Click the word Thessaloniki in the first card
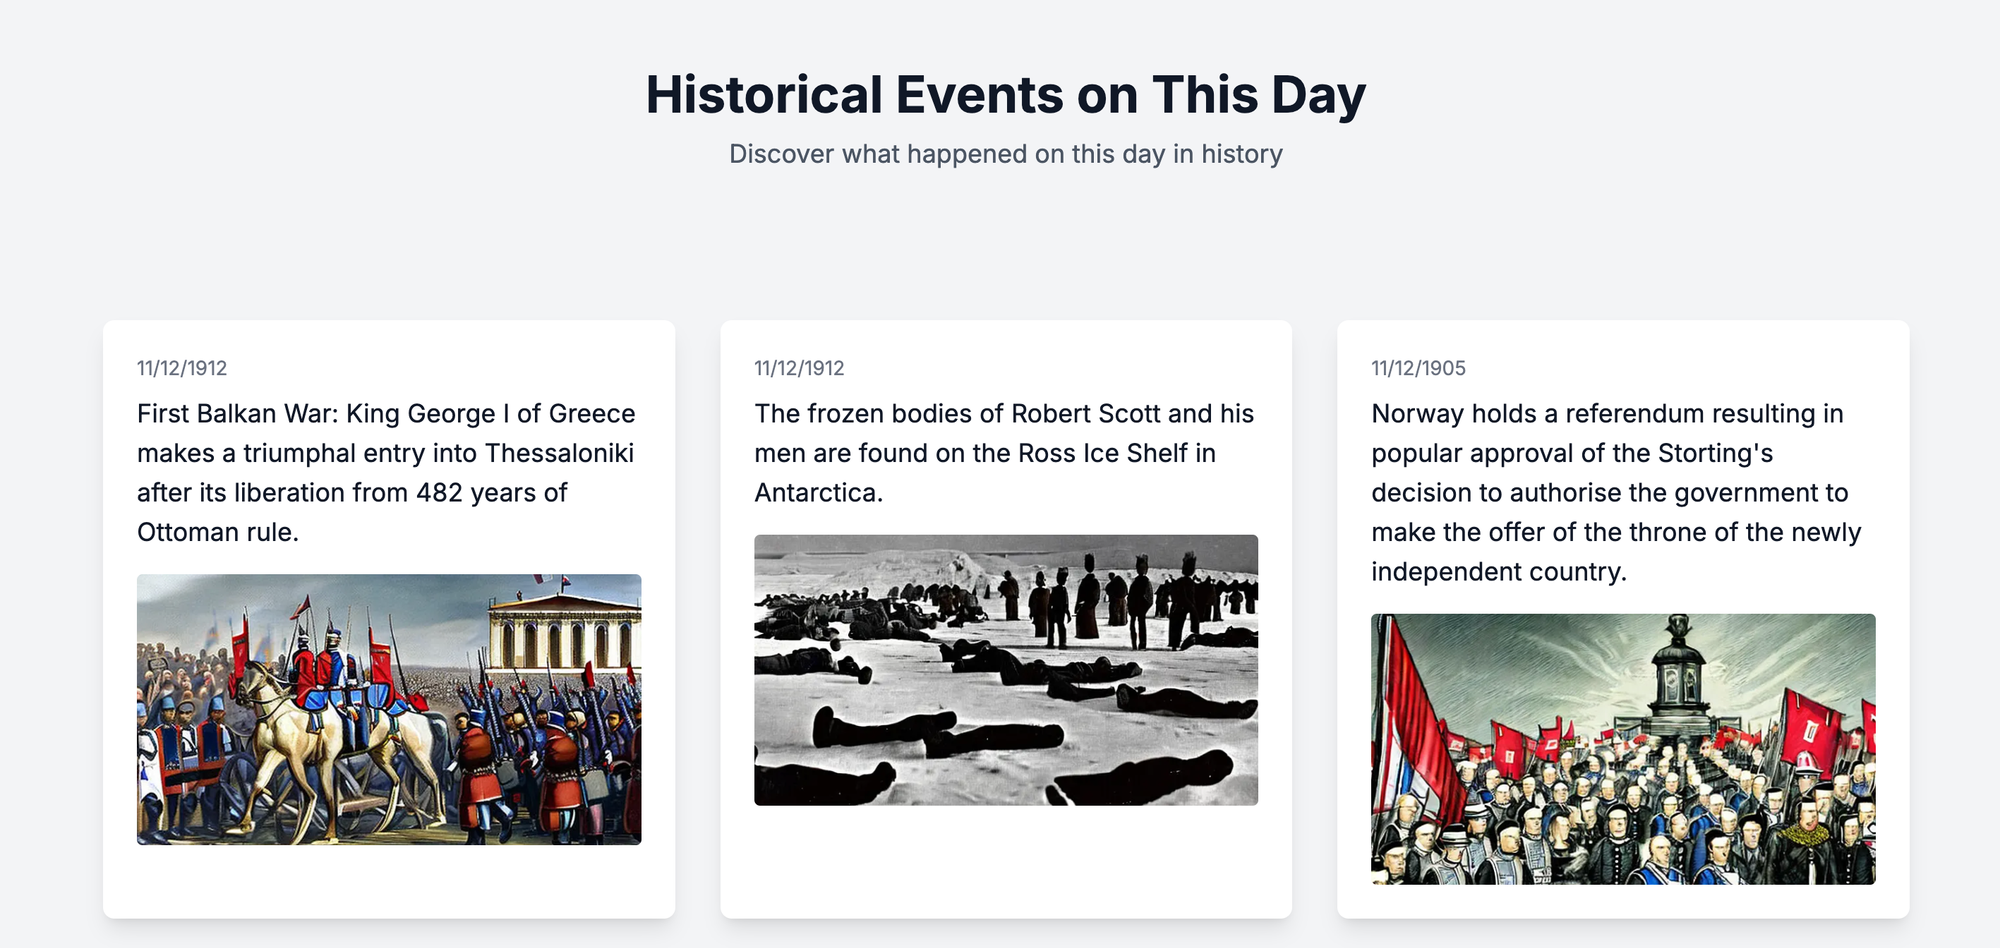The height and width of the screenshot is (948, 2000). click(560, 453)
